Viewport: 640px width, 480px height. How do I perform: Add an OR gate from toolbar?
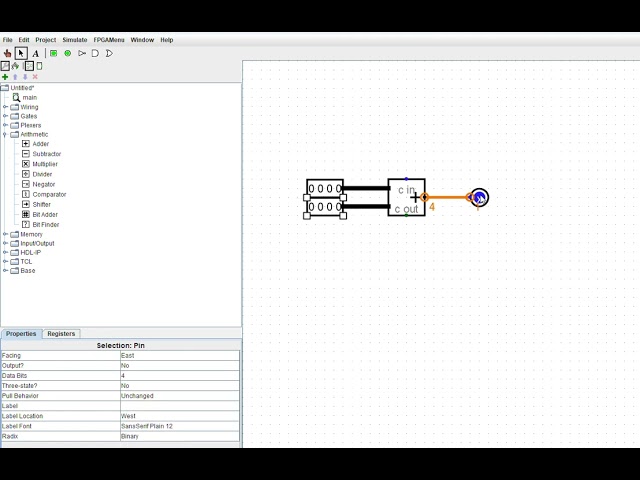(x=109, y=53)
